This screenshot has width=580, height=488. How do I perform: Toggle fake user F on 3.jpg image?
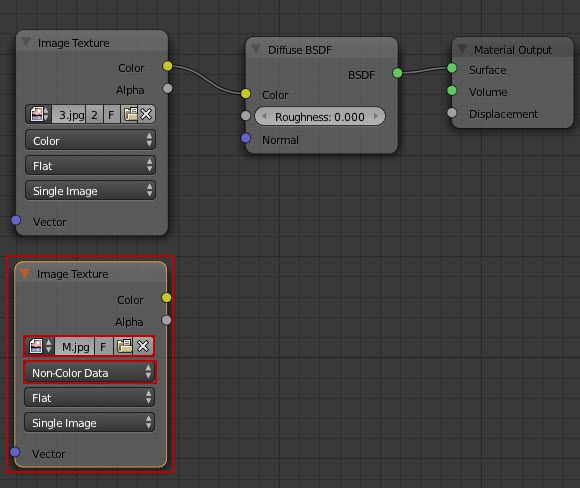click(111, 114)
